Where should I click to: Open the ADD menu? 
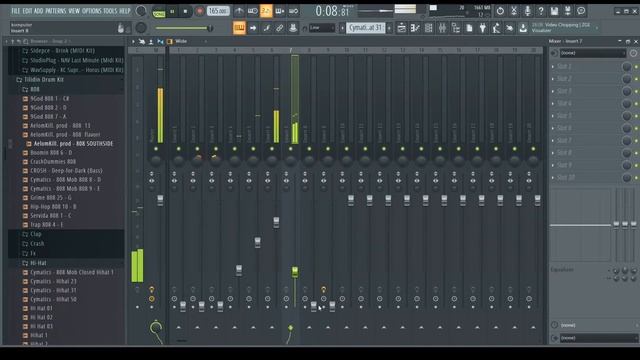tap(38, 11)
